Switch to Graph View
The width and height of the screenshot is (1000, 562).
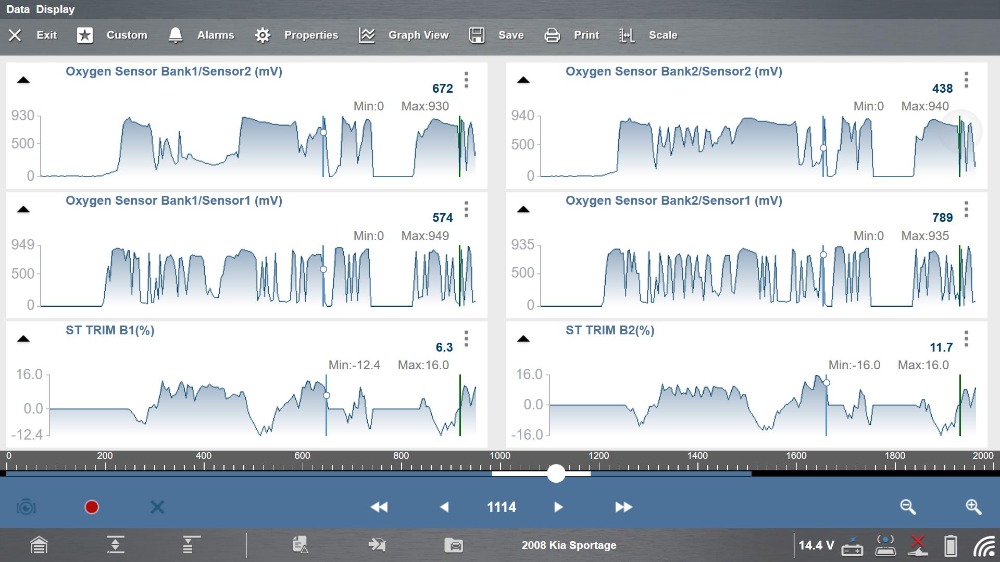click(404, 35)
